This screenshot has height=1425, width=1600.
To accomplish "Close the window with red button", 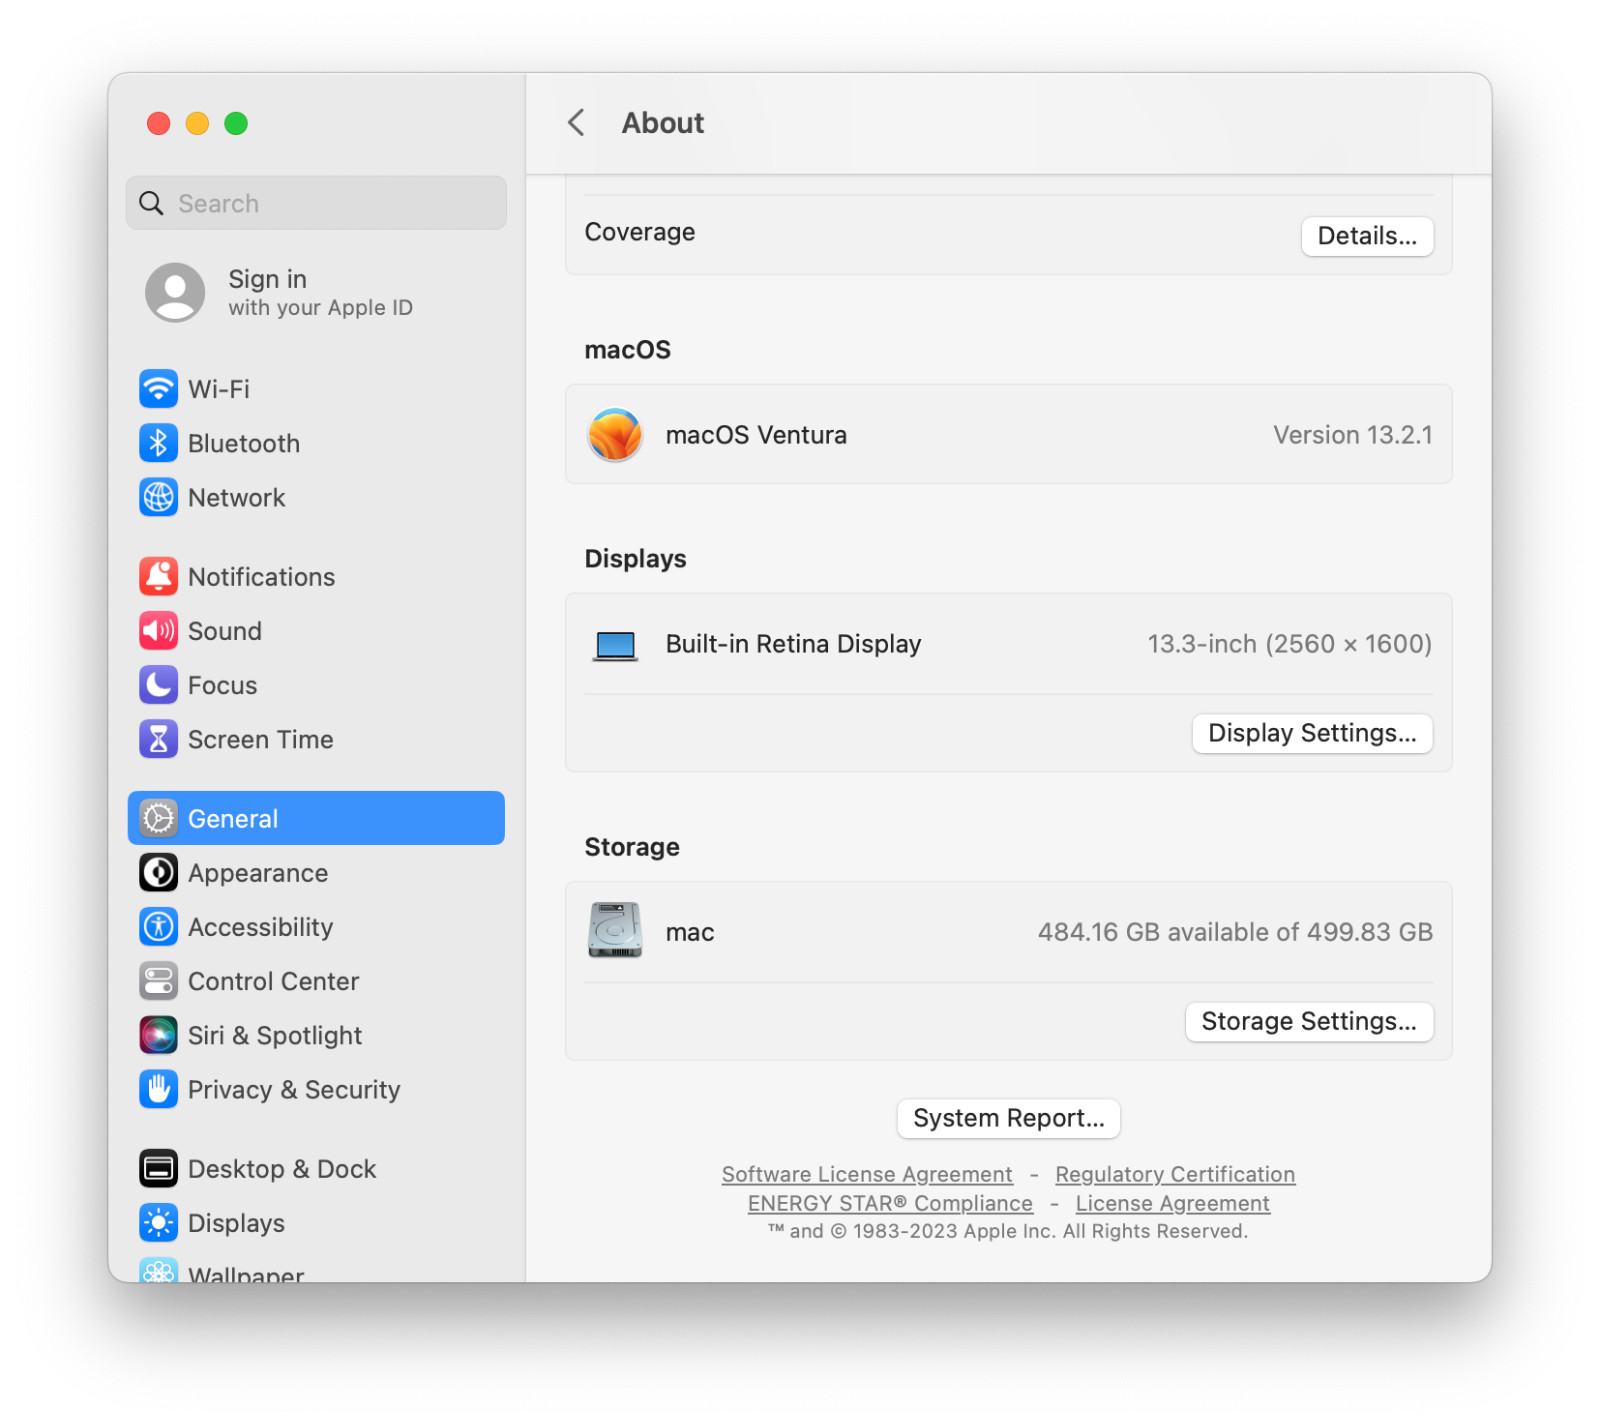I will tap(158, 123).
